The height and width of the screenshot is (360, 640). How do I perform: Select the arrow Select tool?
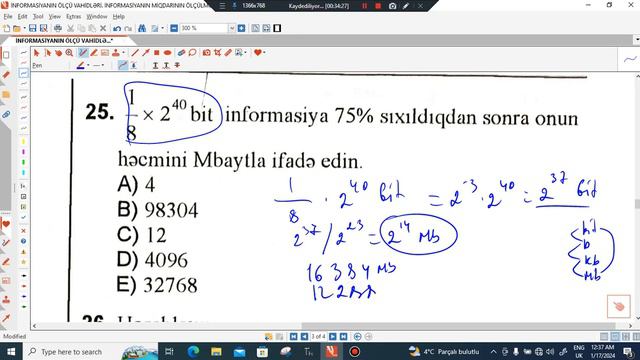(36, 53)
